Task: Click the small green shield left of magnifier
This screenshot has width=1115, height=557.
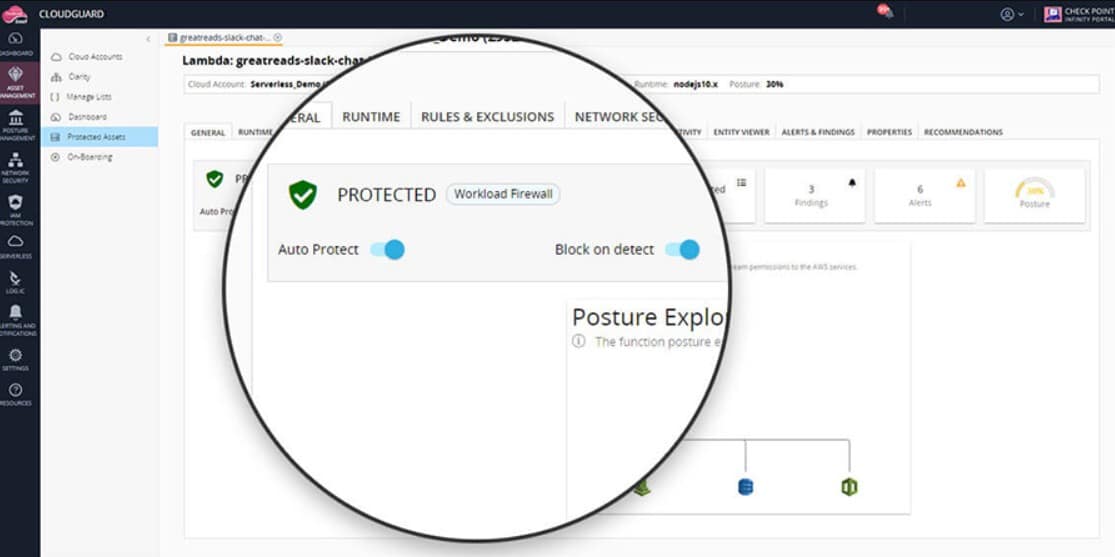Action: (214, 179)
